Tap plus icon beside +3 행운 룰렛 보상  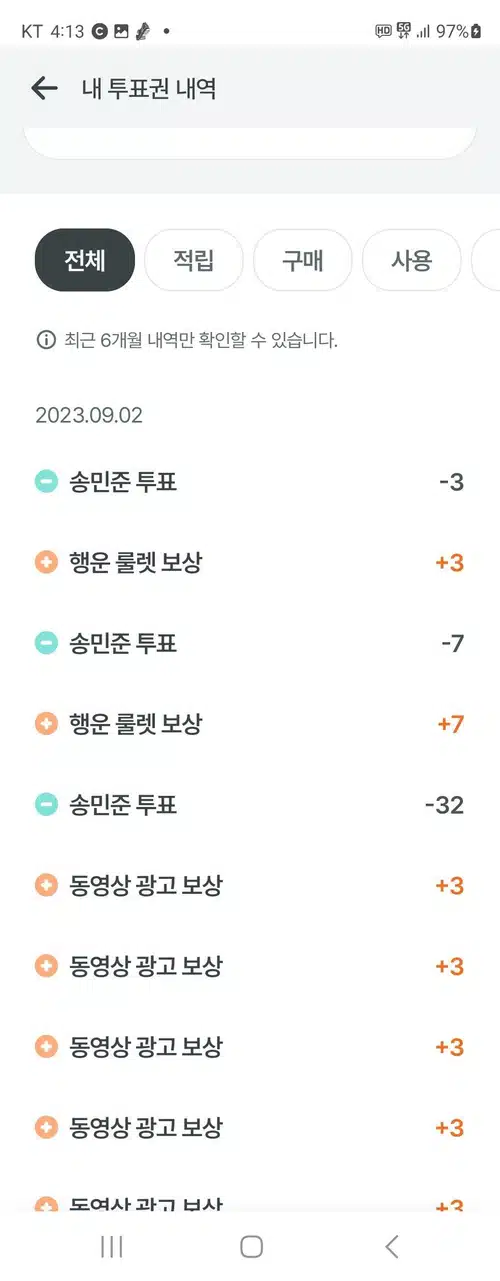(x=46, y=562)
